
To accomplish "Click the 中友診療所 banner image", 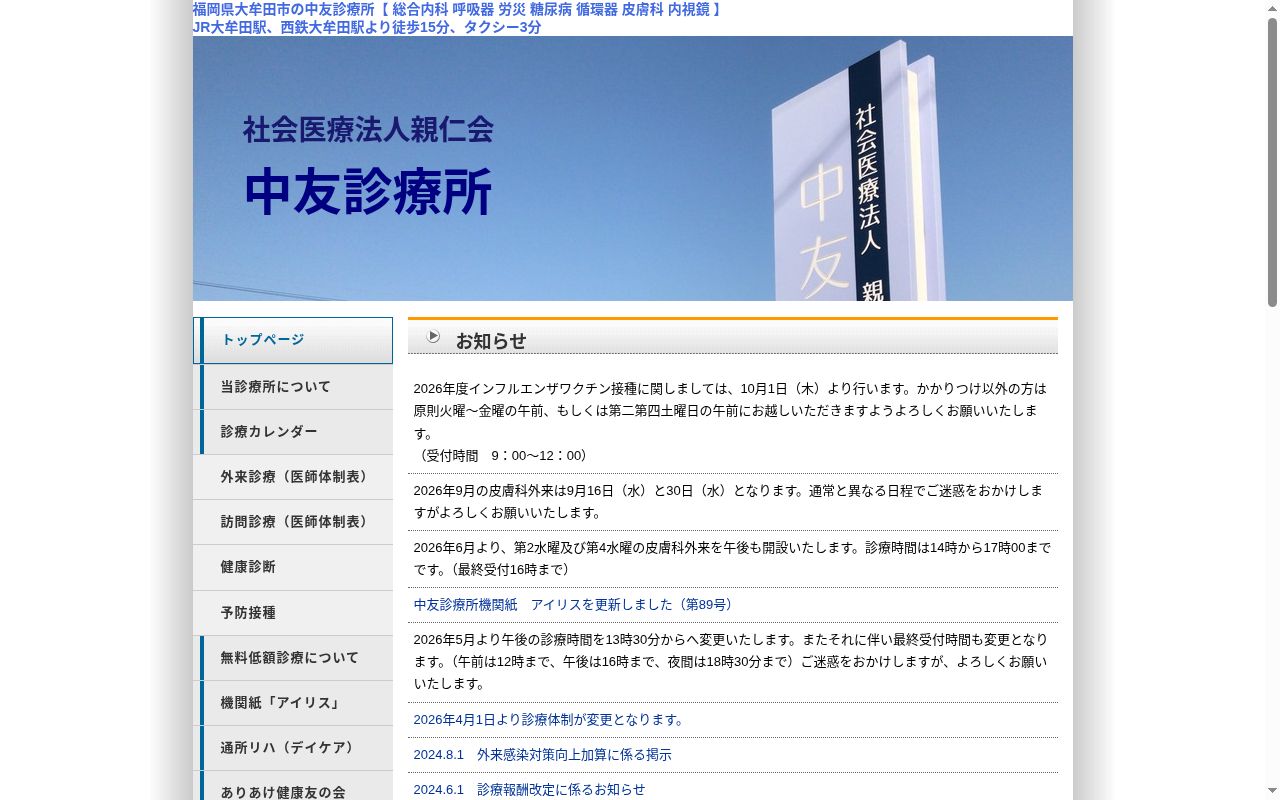I will tap(633, 169).
